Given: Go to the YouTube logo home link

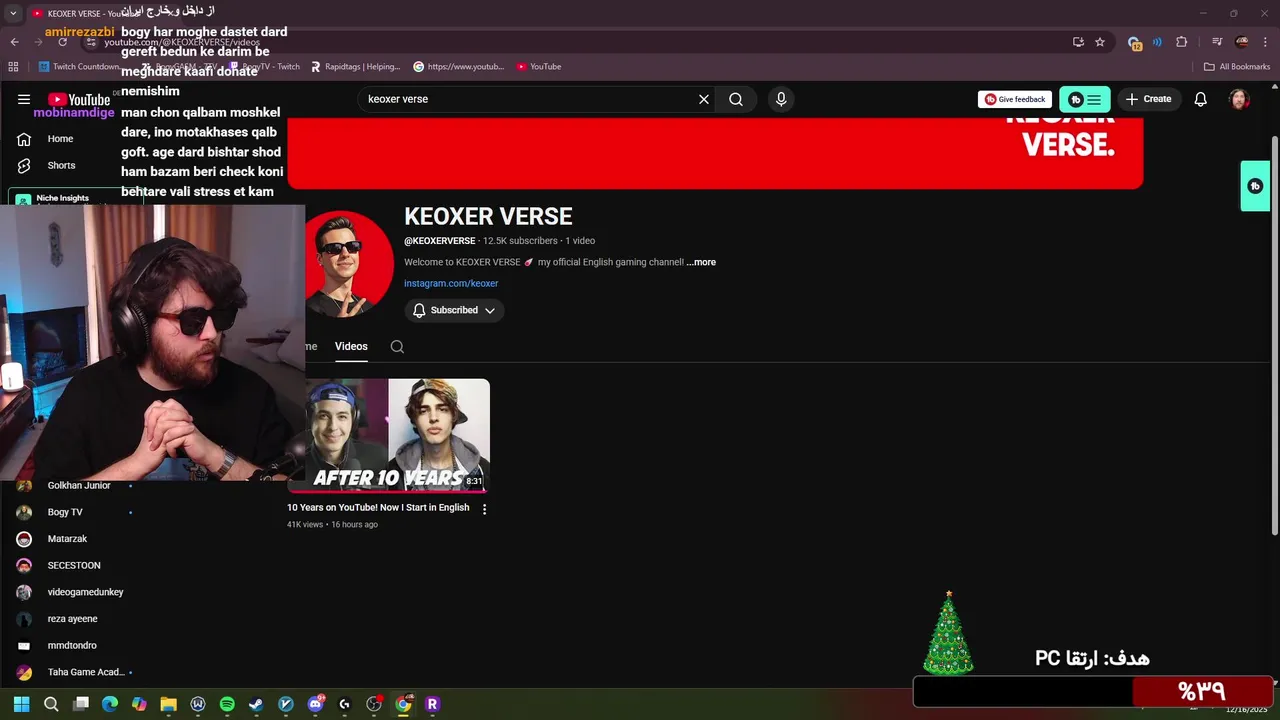Looking at the screenshot, I should click(79, 99).
